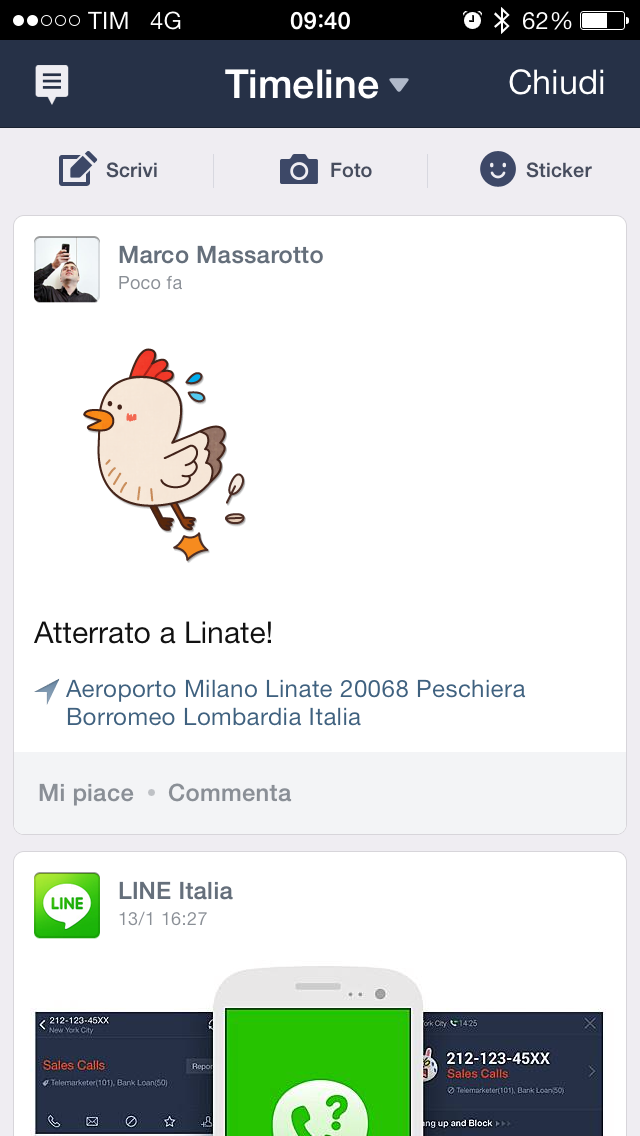Image resolution: width=640 pixels, height=1136 pixels.
Task: Tap the Bluetooth status bar icon
Action: [x=502, y=20]
